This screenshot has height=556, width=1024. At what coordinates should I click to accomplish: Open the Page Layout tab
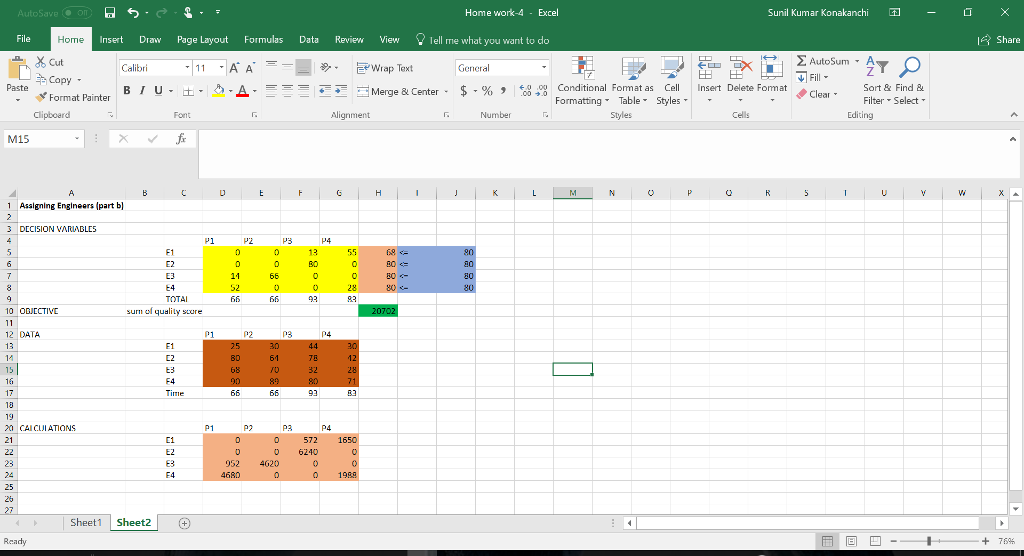202,39
